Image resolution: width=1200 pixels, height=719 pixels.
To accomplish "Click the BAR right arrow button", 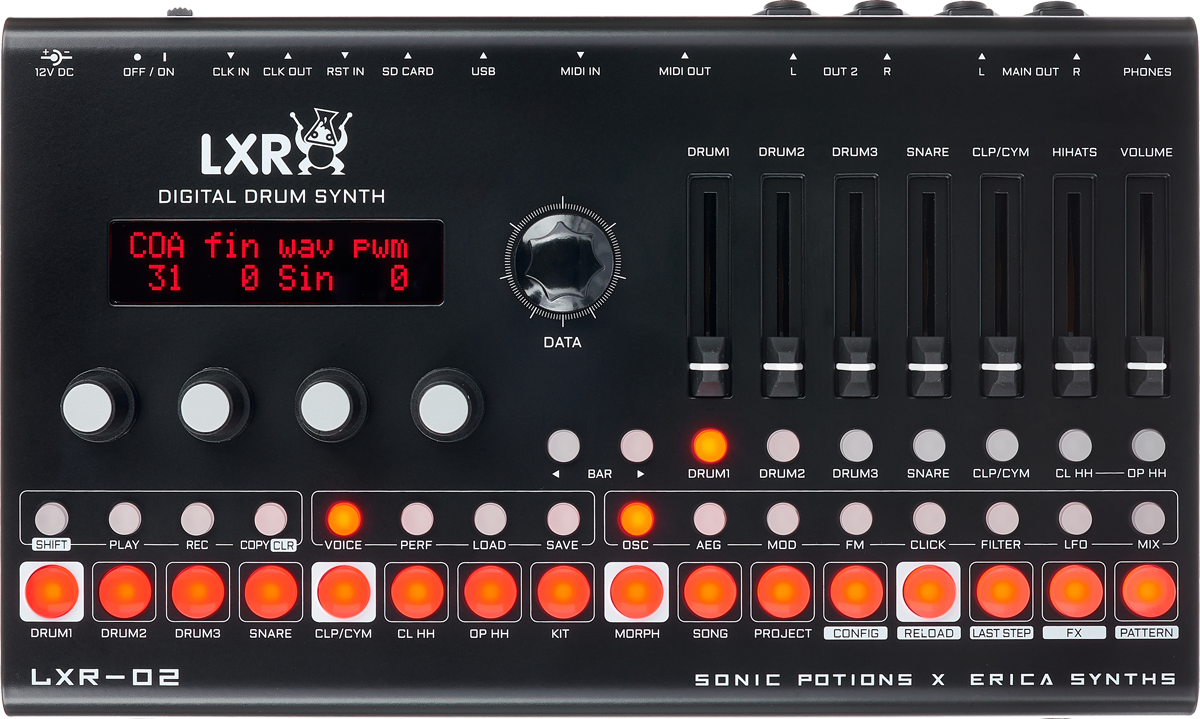I will (637, 446).
